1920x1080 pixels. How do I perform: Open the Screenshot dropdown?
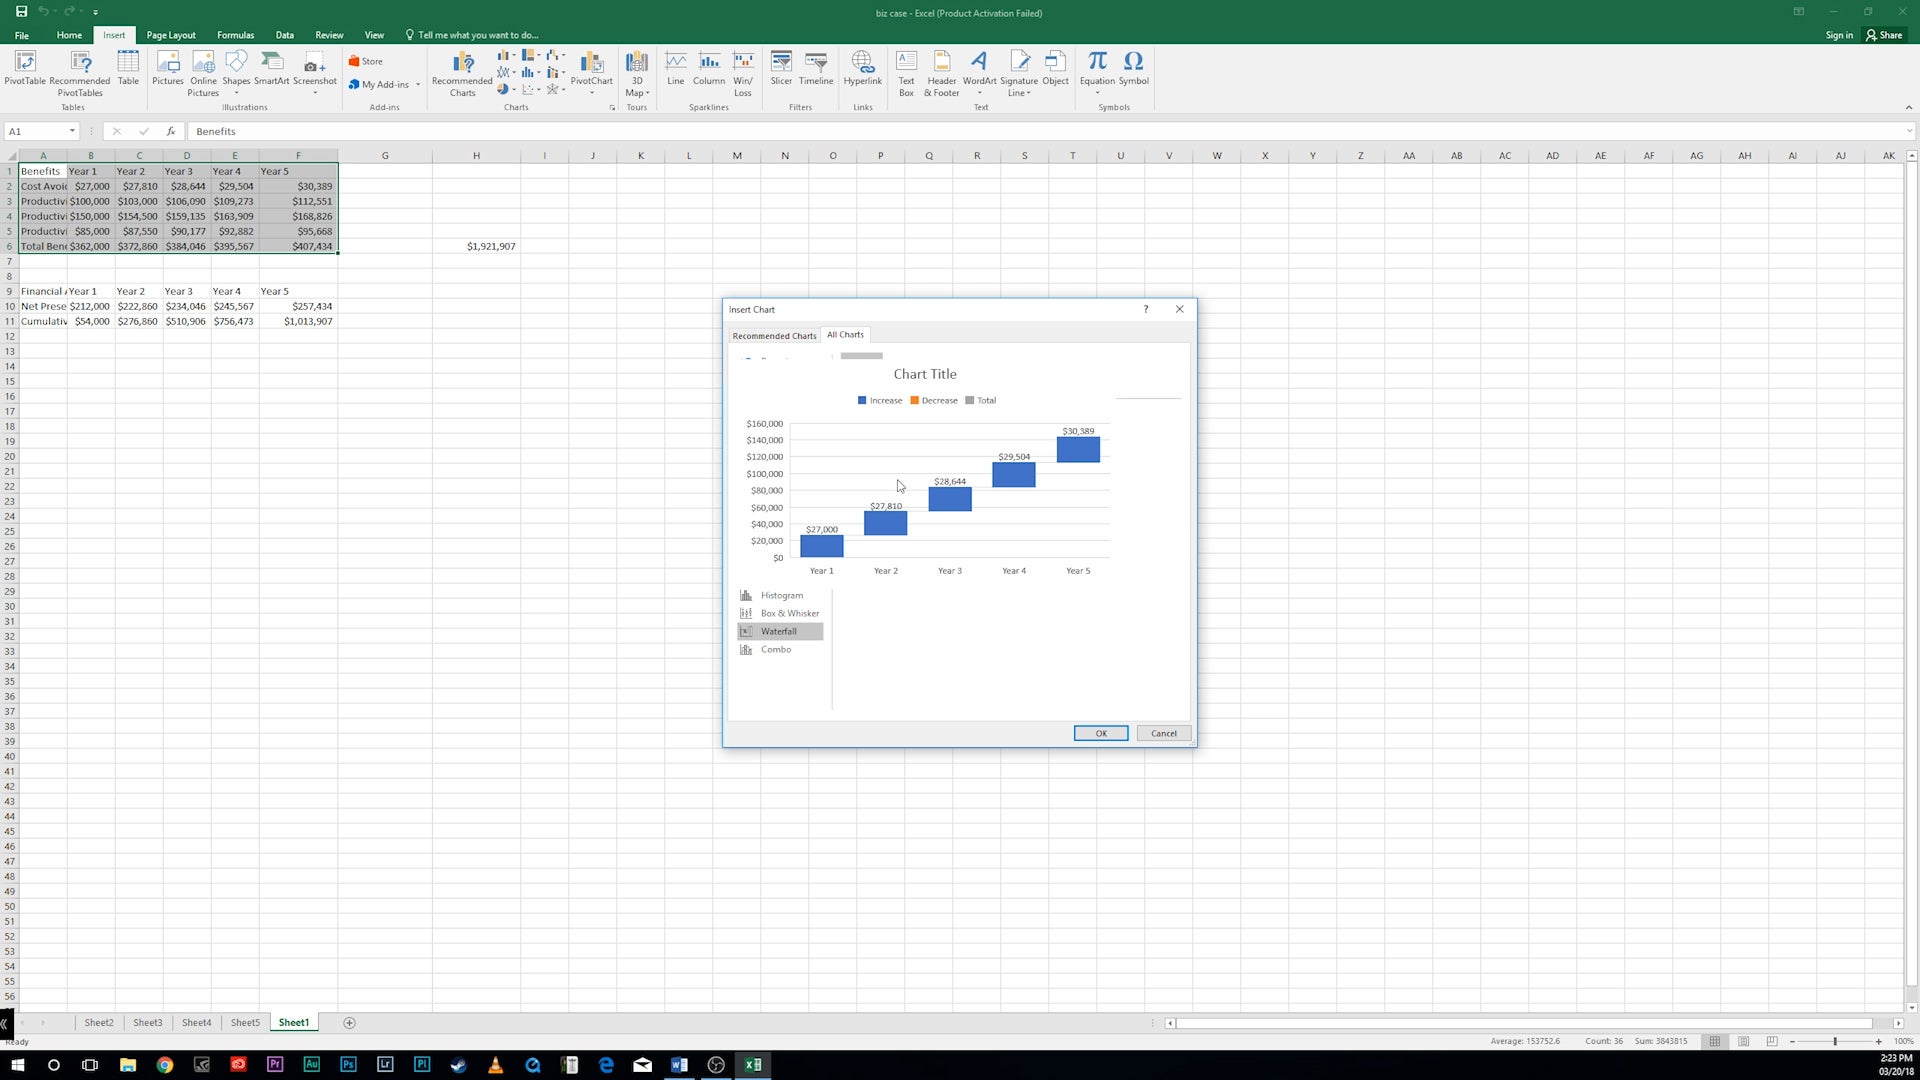pos(314,93)
